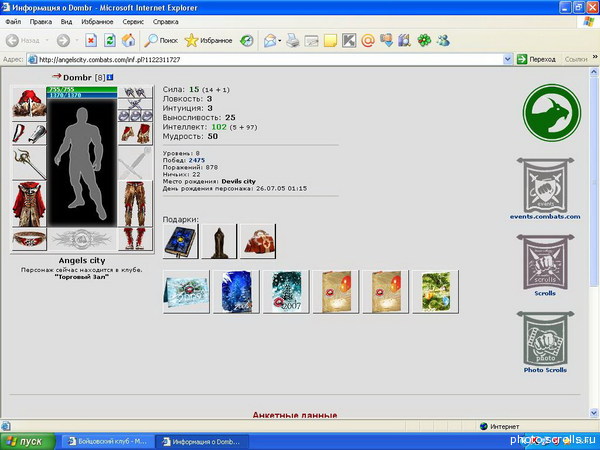Click the Windows пуск Start button
600x450 pixels.
point(27,442)
